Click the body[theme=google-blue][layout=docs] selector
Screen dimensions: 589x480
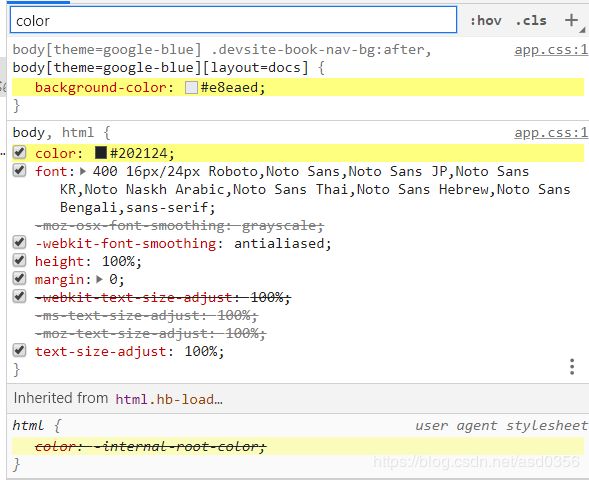tap(160, 68)
